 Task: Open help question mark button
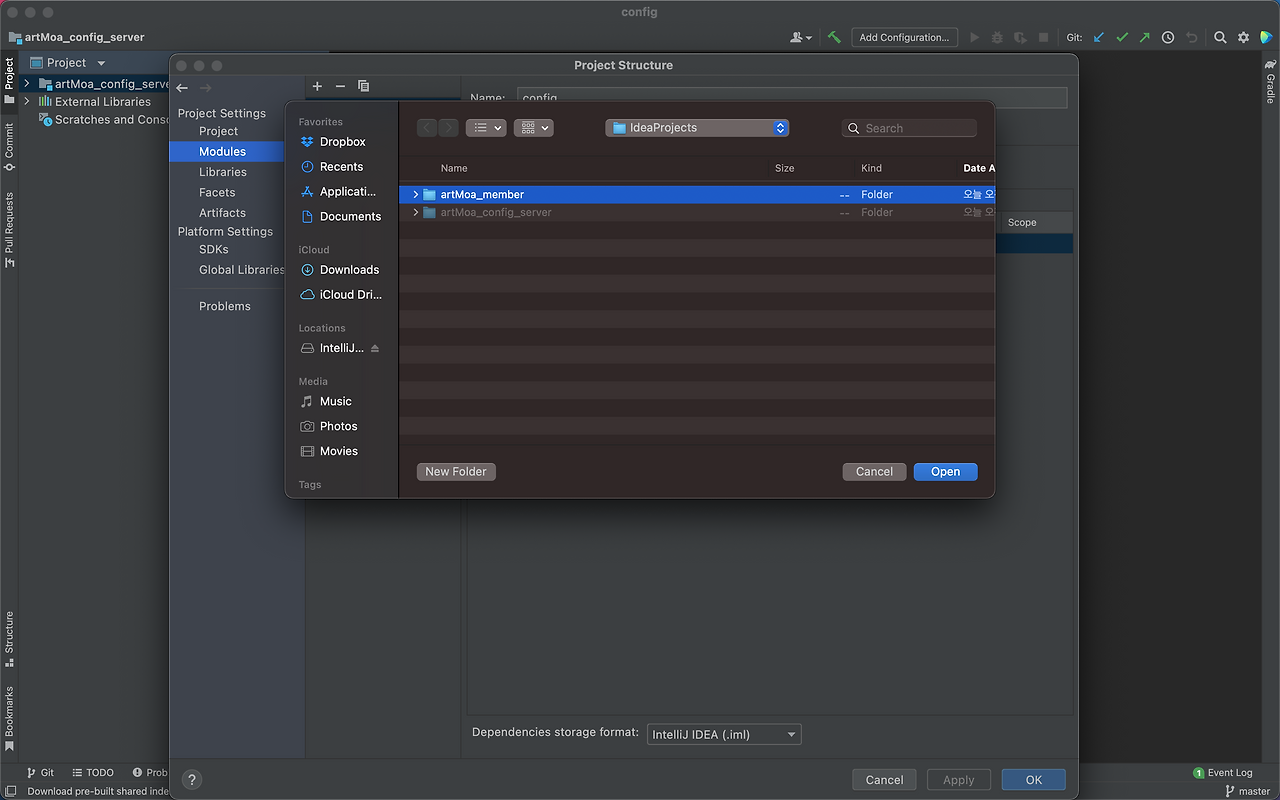193,780
